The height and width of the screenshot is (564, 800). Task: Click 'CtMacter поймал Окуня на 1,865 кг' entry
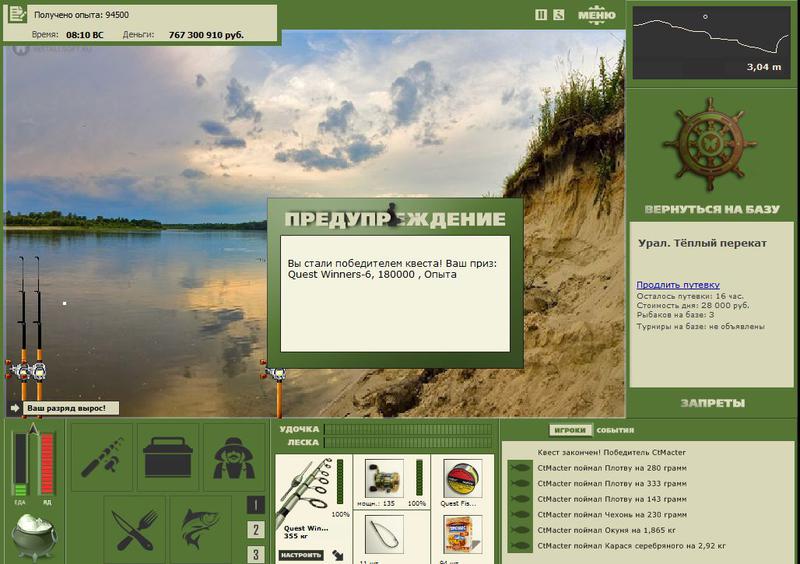tap(606, 530)
